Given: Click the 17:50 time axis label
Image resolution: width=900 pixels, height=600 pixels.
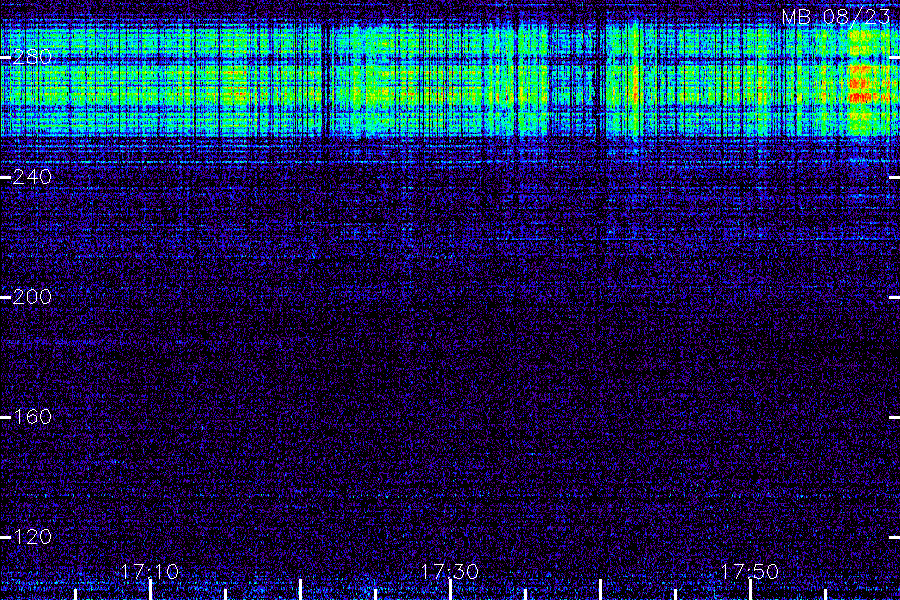Looking at the screenshot, I should point(749,571).
